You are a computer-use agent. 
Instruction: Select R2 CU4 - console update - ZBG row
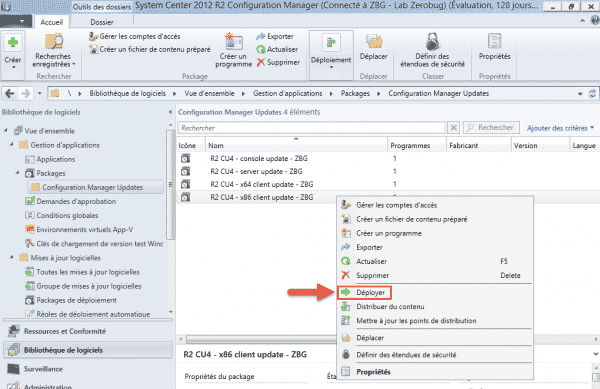(388, 158)
